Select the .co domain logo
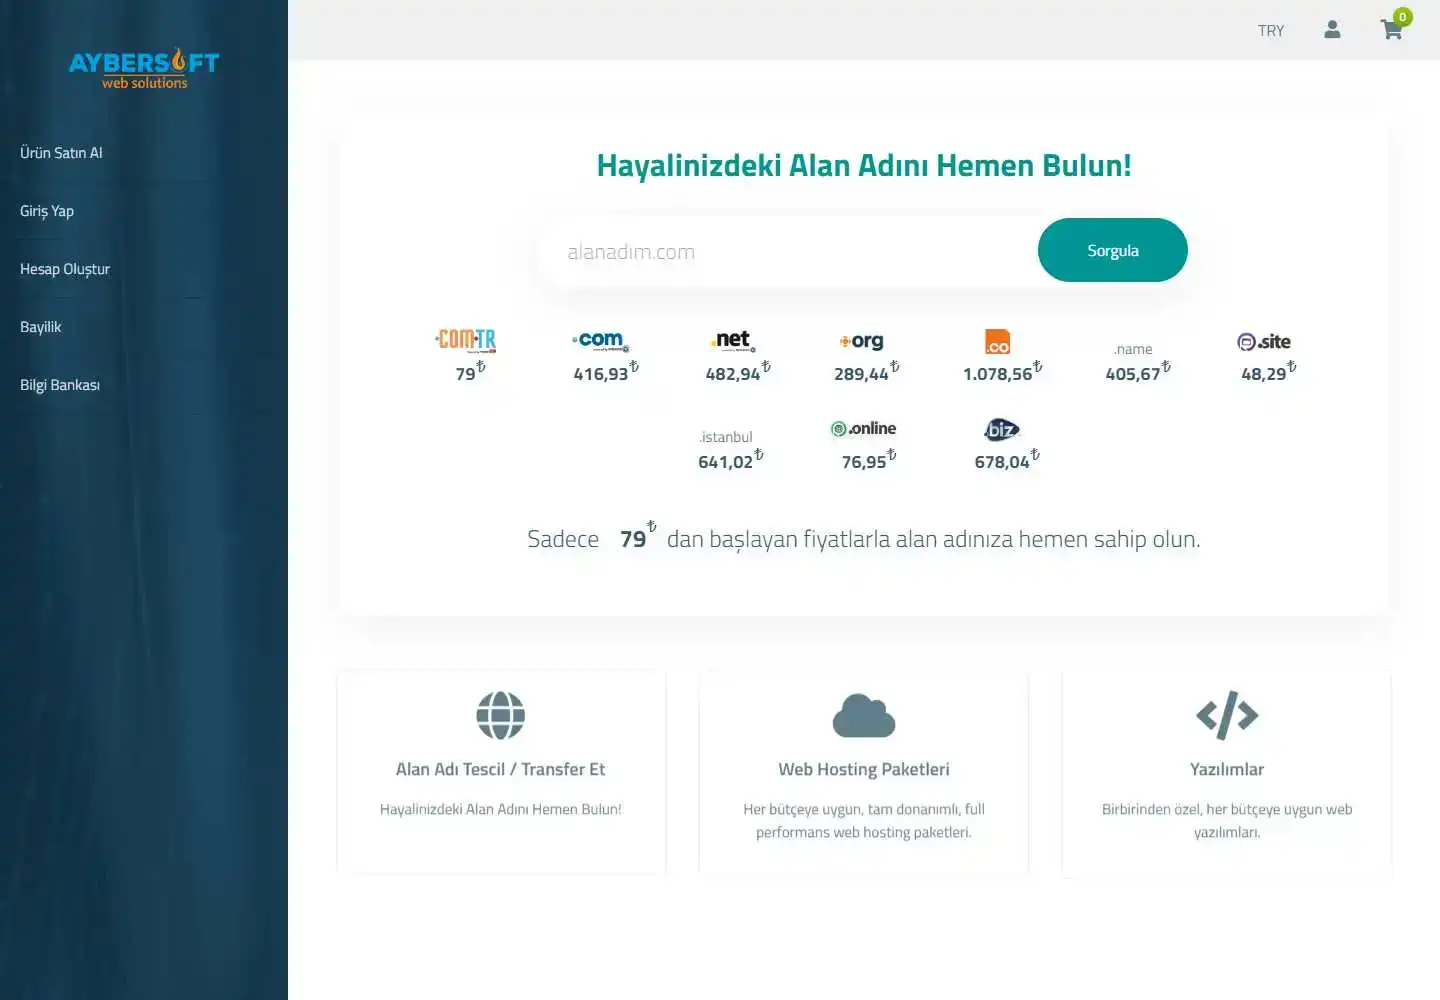 (997, 341)
